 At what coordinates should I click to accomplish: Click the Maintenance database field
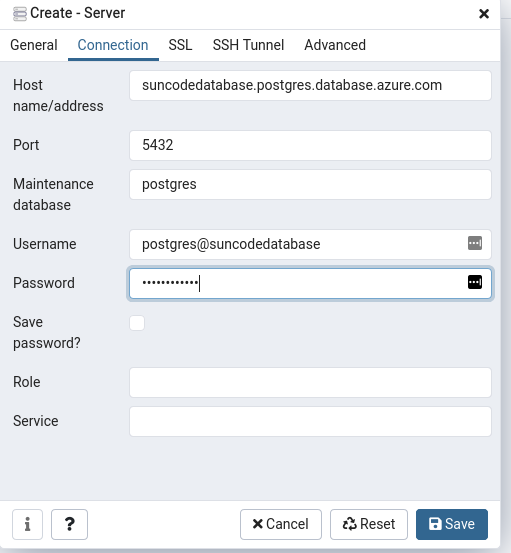click(x=310, y=184)
